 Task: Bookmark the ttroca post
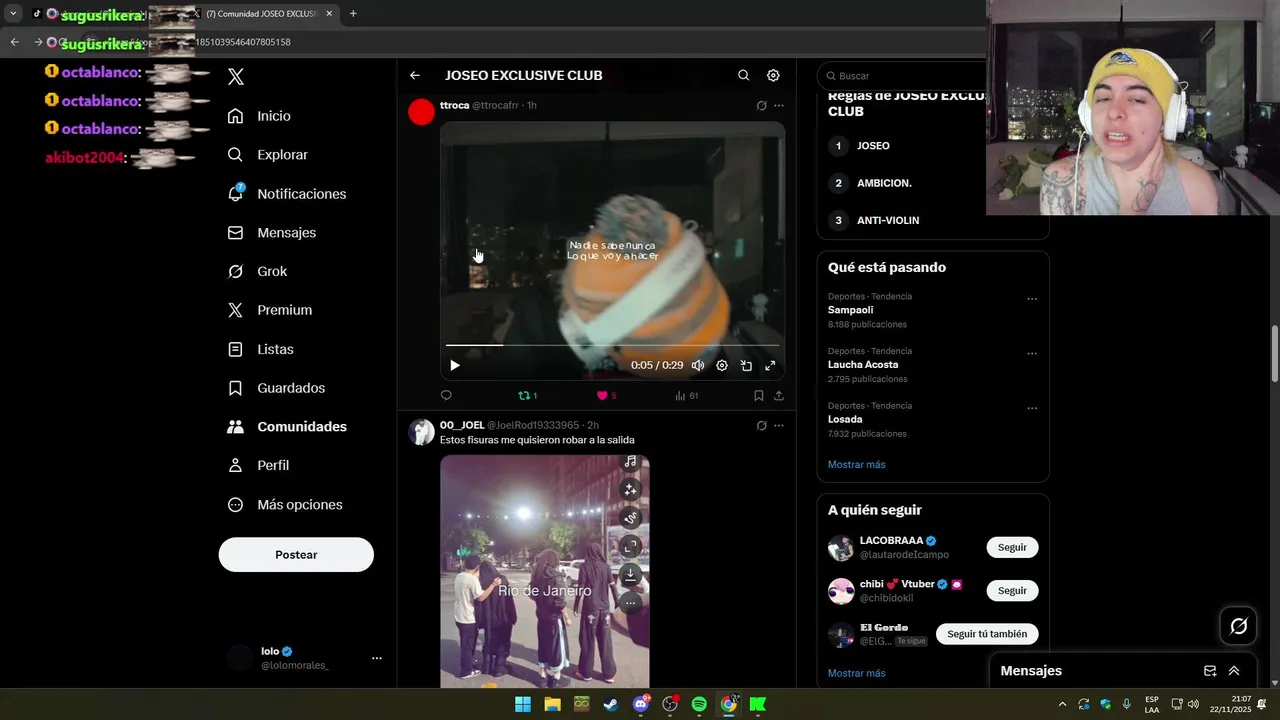click(x=759, y=396)
